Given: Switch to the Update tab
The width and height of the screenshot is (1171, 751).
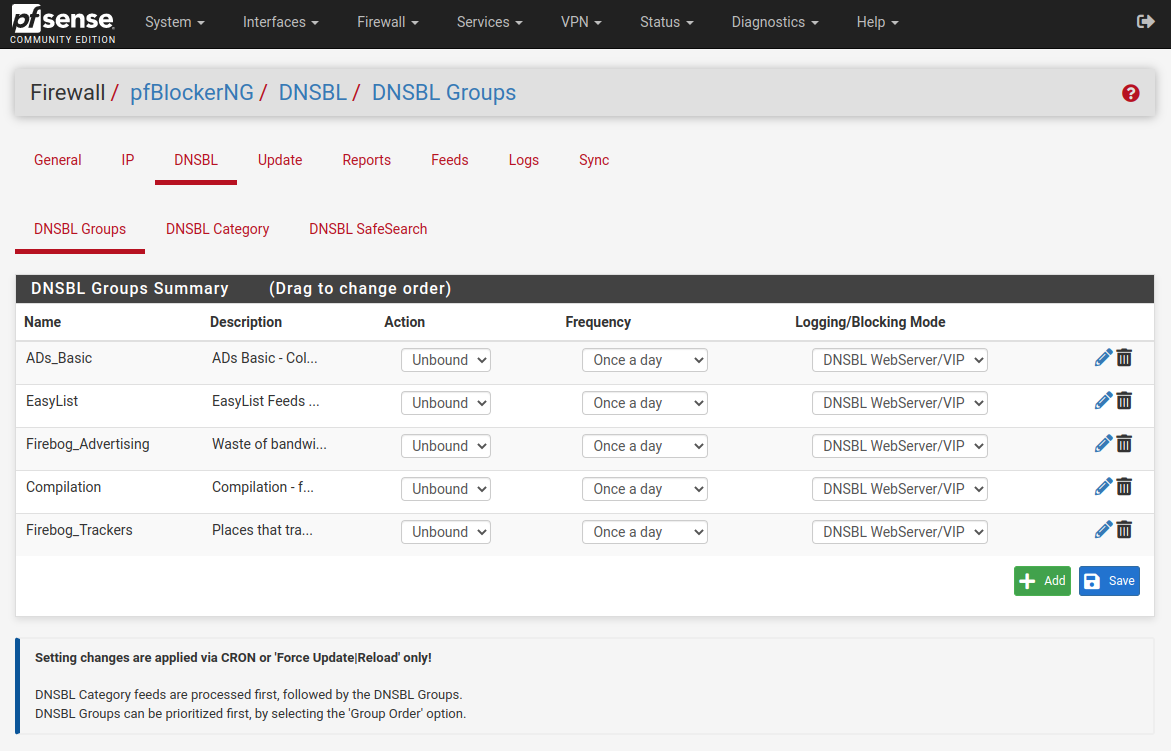Looking at the screenshot, I should tap(280, 161).
